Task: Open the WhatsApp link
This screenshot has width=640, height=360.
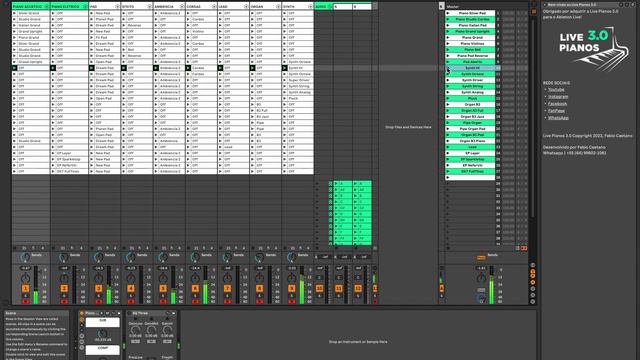Action: 558,118
